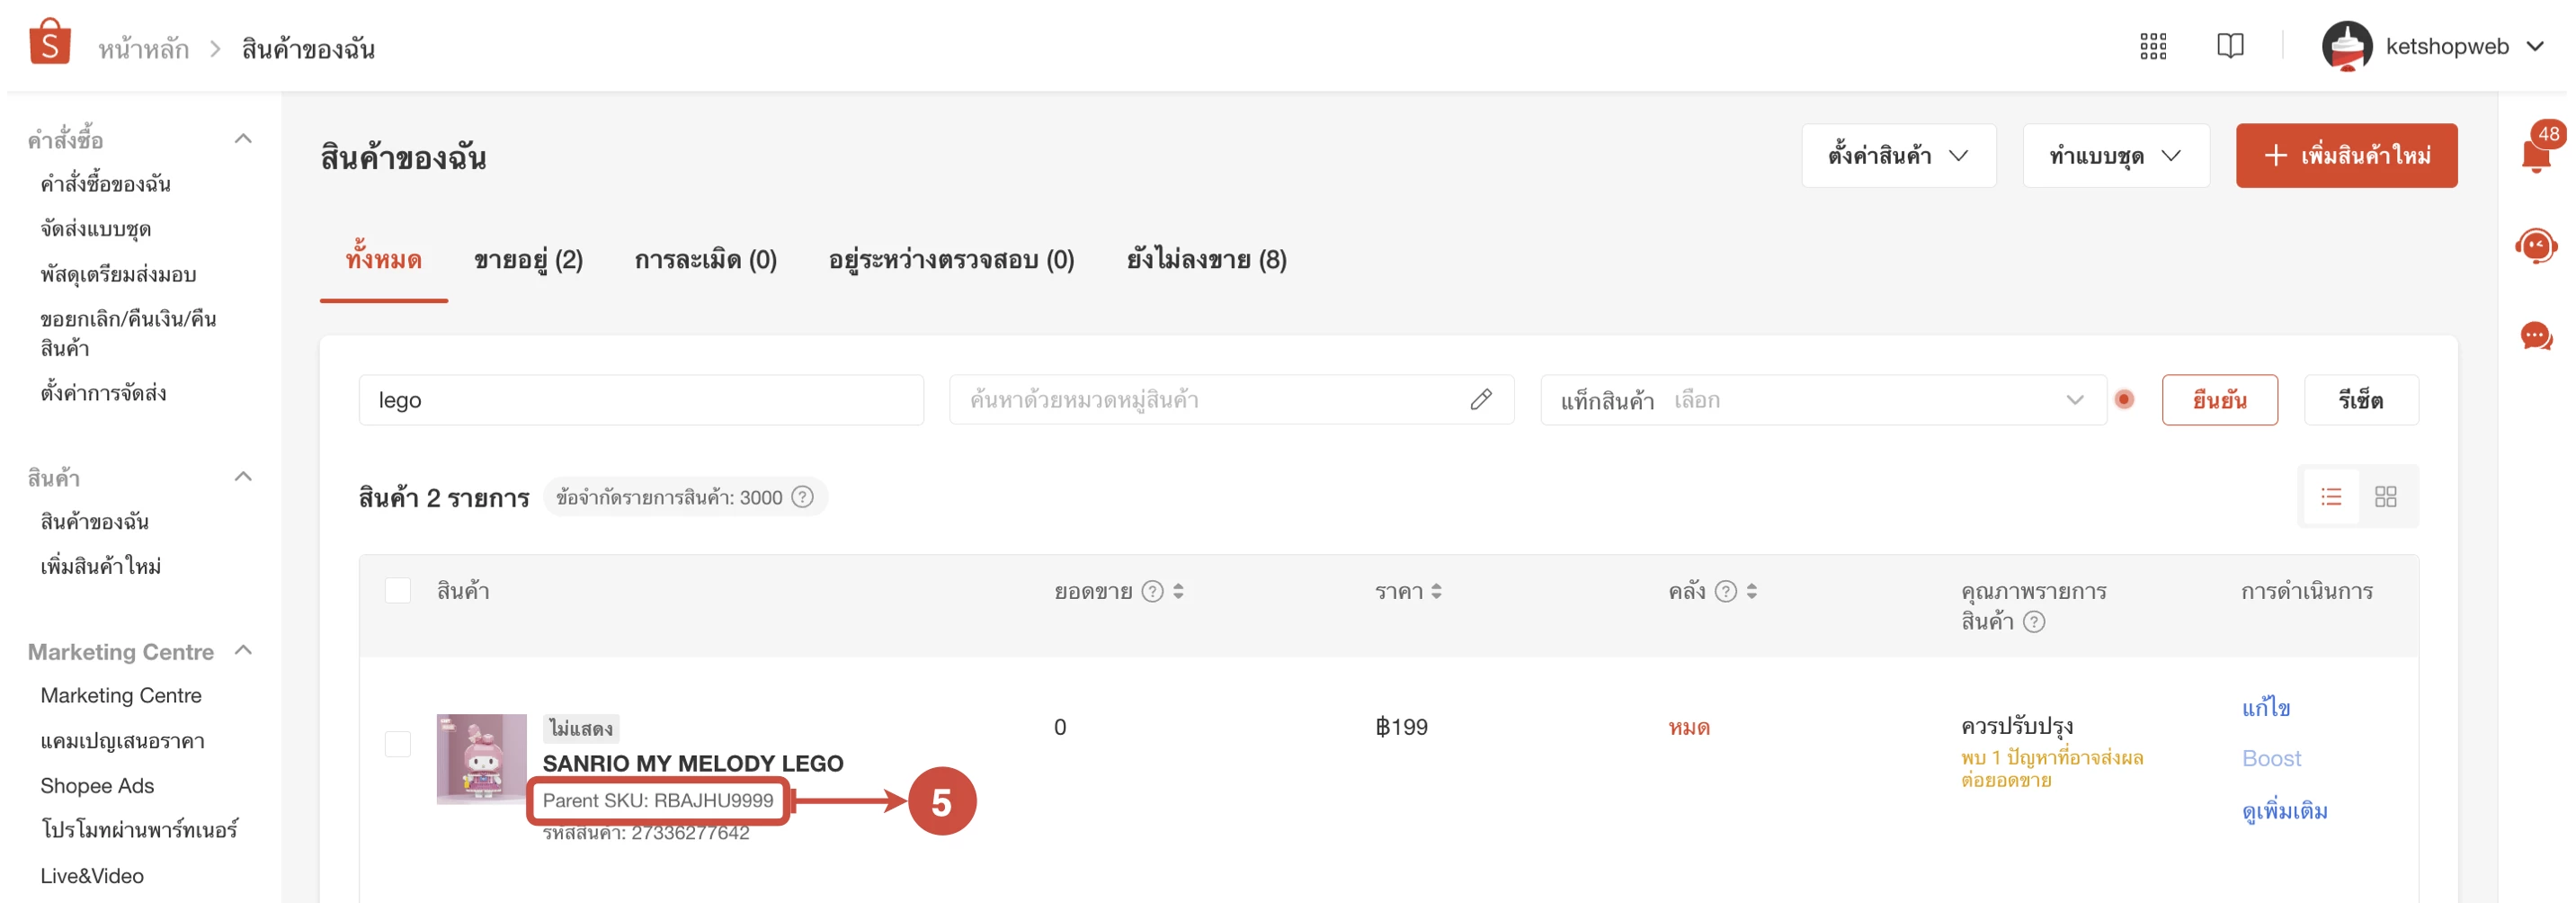The image size is (2576, 903).
Task: Open สินค้าของฉัน in sidebar
Action: [94, 521]
